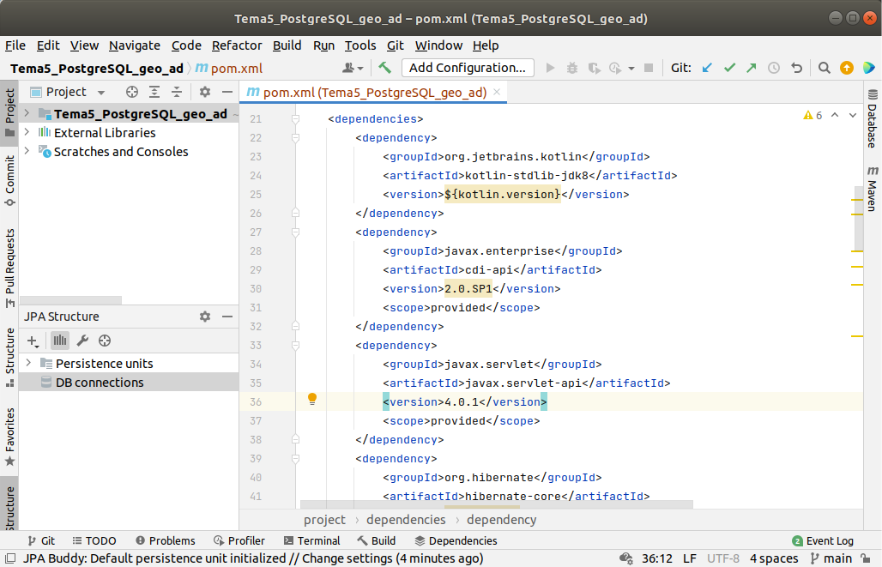Open the Terminal tool window
Screen dimensions: 882x567
[x=312, y=541]
